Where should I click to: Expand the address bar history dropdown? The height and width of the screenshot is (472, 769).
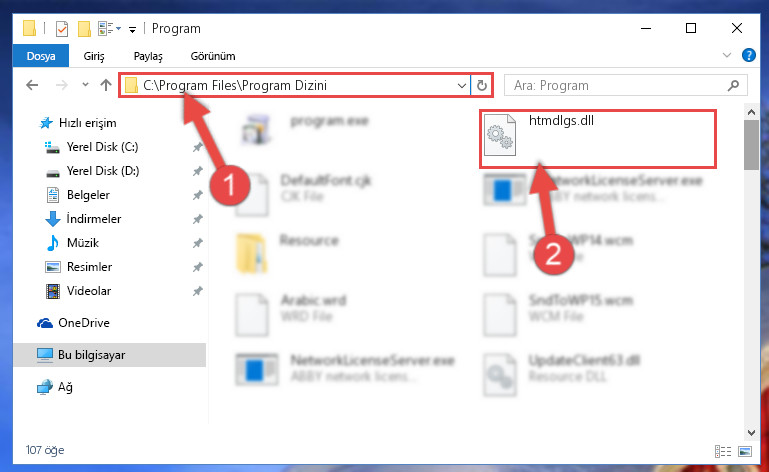[x=461, y=86]
